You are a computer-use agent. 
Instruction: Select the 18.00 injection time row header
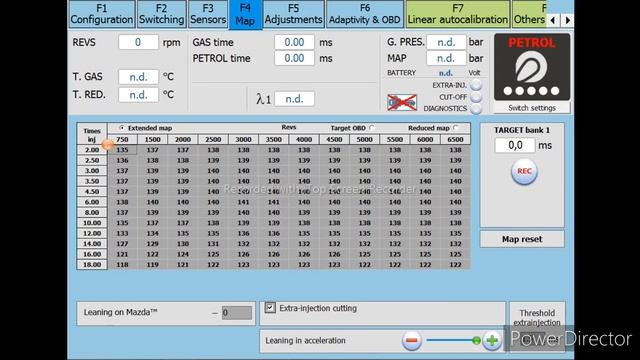pyautogui.click(x=92, y=264)
